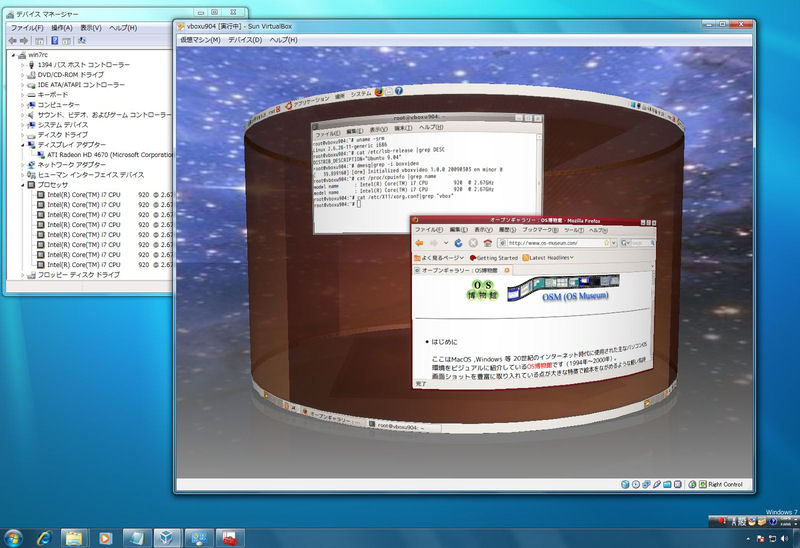
Task: Click shared folders icon in VirtualBox status bar
Action: 667,484
